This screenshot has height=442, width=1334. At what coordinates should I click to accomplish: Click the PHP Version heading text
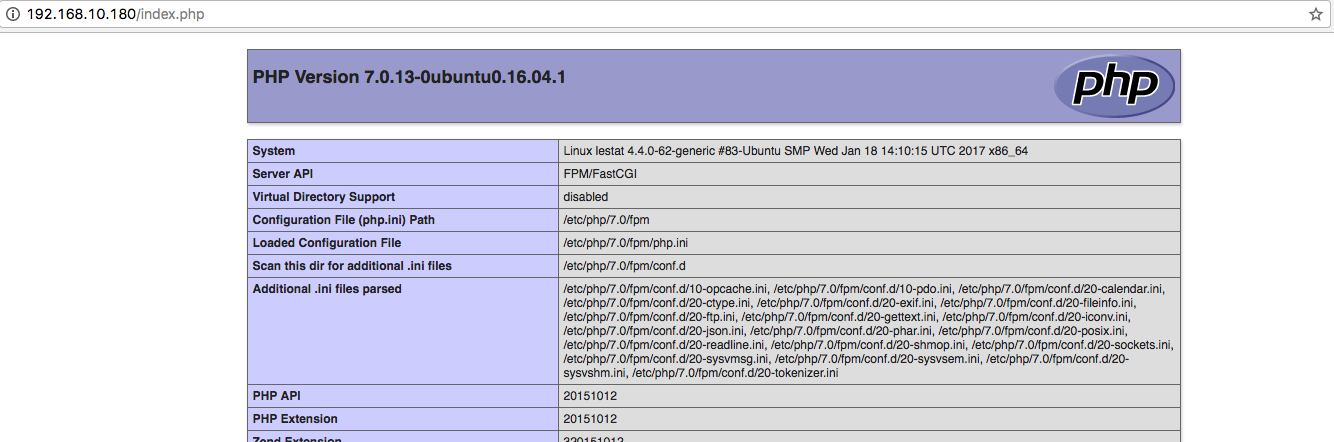409,77
